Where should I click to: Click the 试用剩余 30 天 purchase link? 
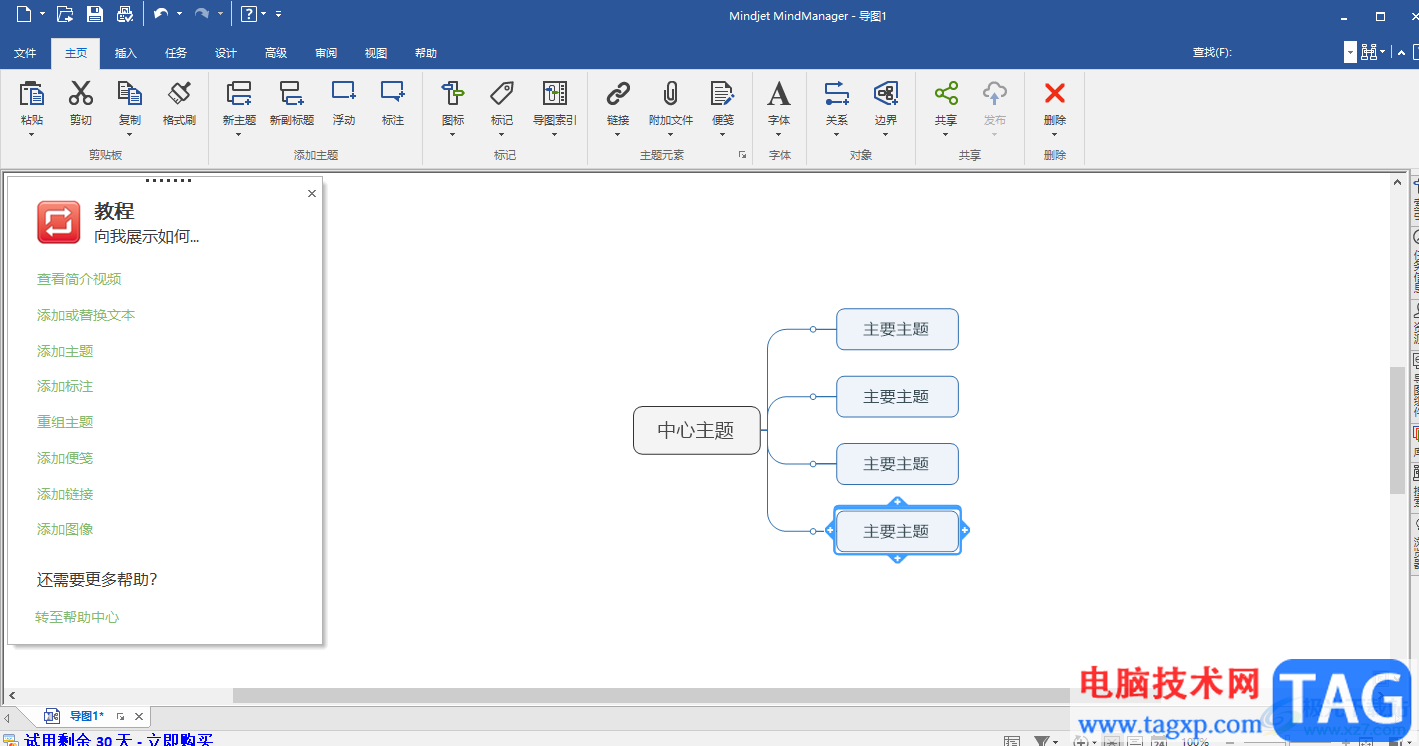click(x=118, y=740)
